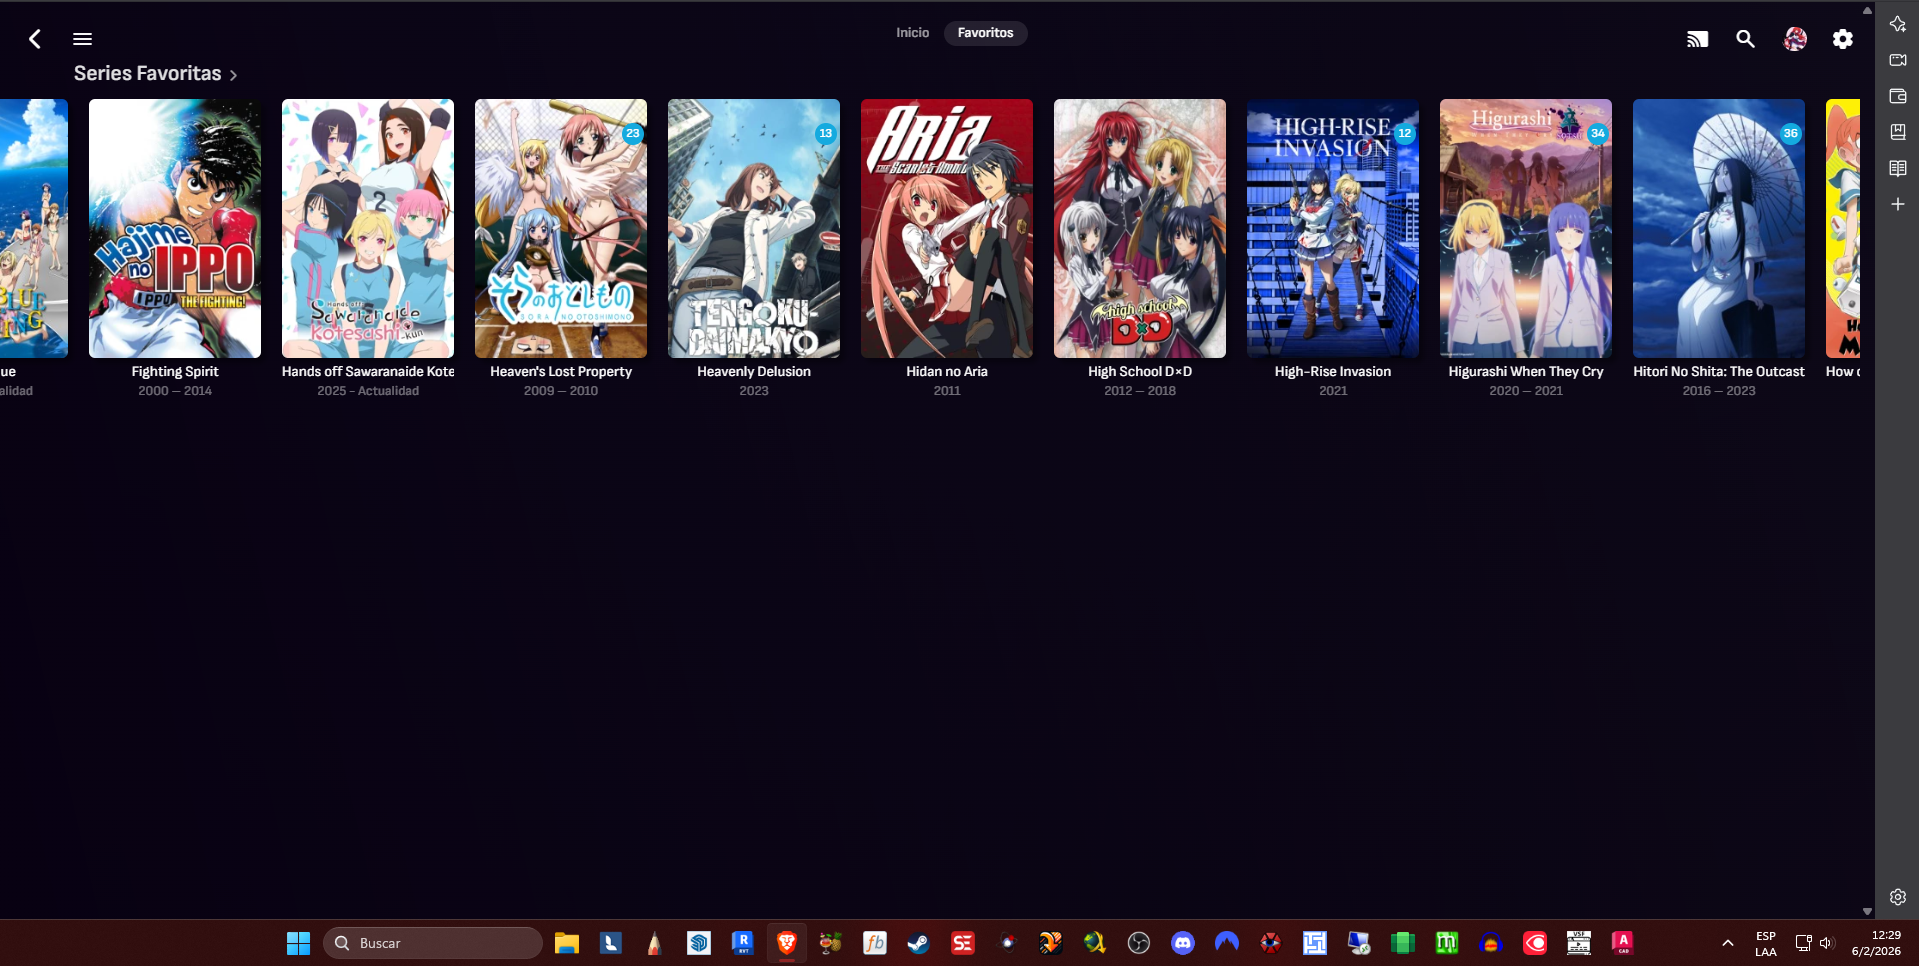Open OBS Studio from the taskbar
Screen dimensions: 1919x966
pyautogui.click(x=1139, y=943)
